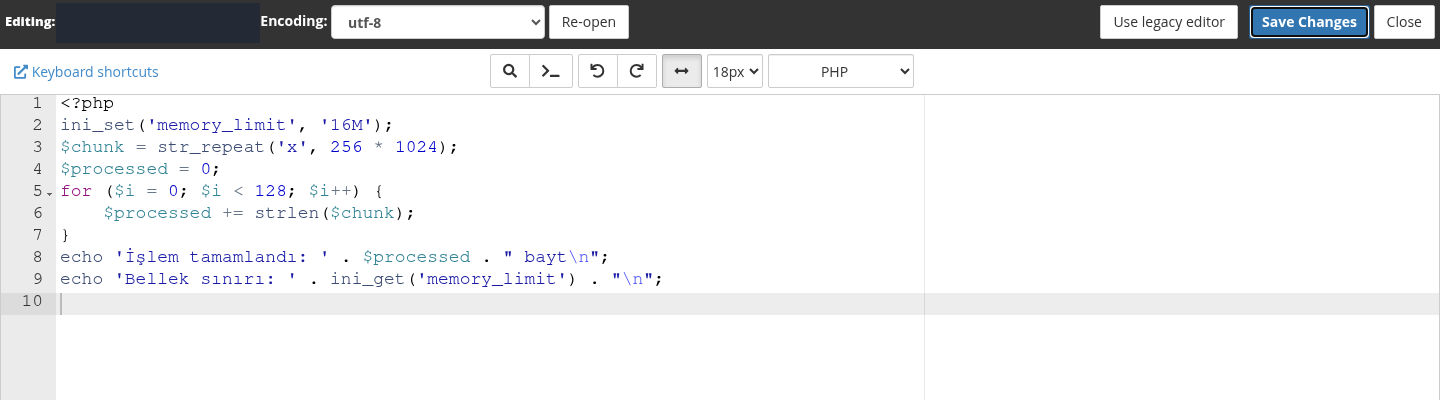Click the Re-open button
Viewport: 1440px width, 400px height.
tap(589, 22)
